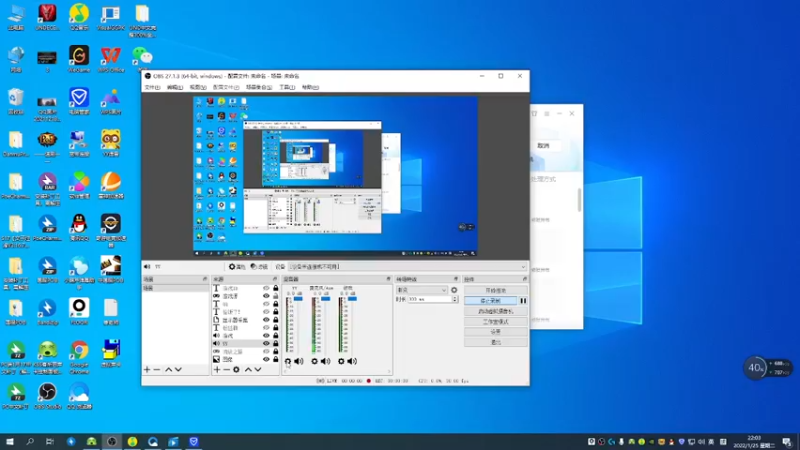The height and width of the screenshot is (450, 800).
Task: Pop out the Scenes dock
Action: point(205,279)
